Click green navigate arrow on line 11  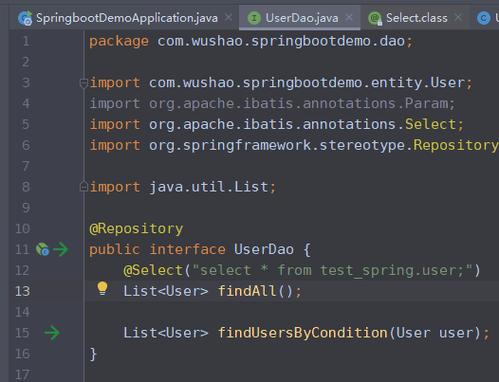(x=61, y=249)
